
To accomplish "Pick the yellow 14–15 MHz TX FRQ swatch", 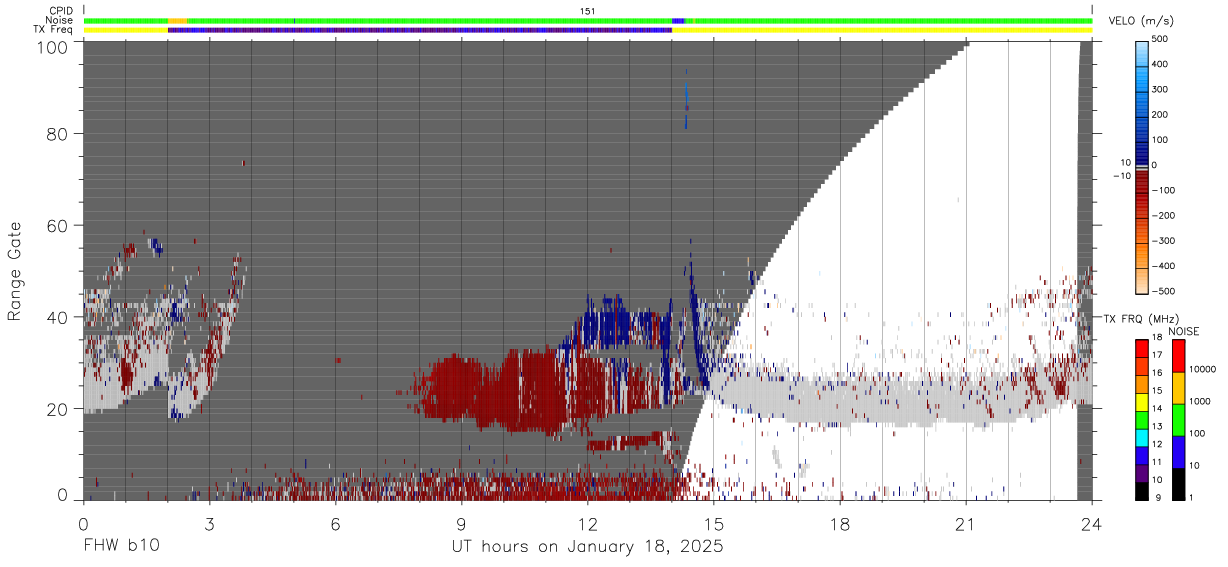I will [1142, 402].
